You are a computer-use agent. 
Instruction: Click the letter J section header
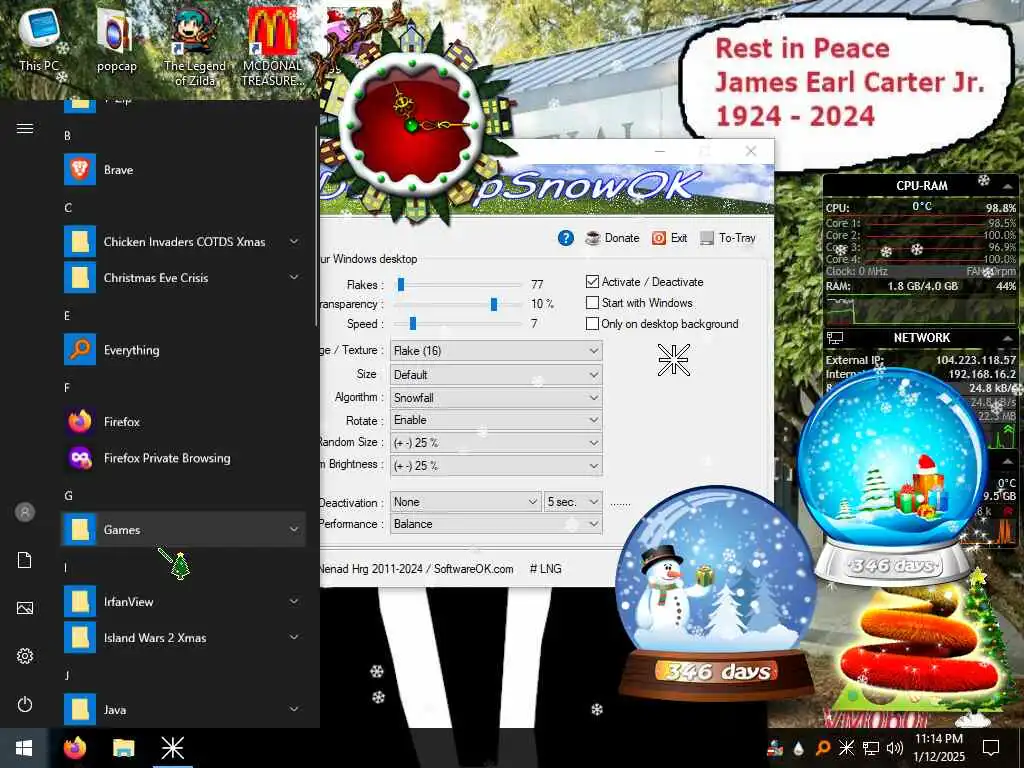click(67, 676)
